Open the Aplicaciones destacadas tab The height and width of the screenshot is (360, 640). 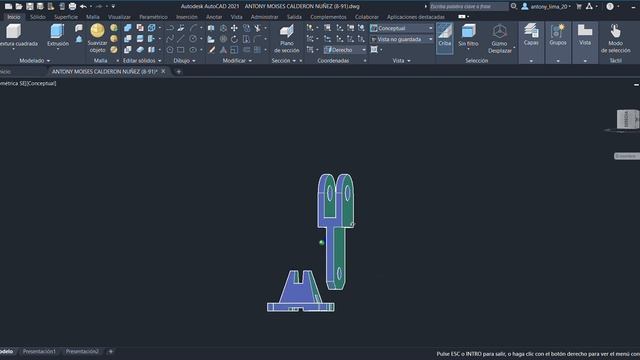[416, 17]
